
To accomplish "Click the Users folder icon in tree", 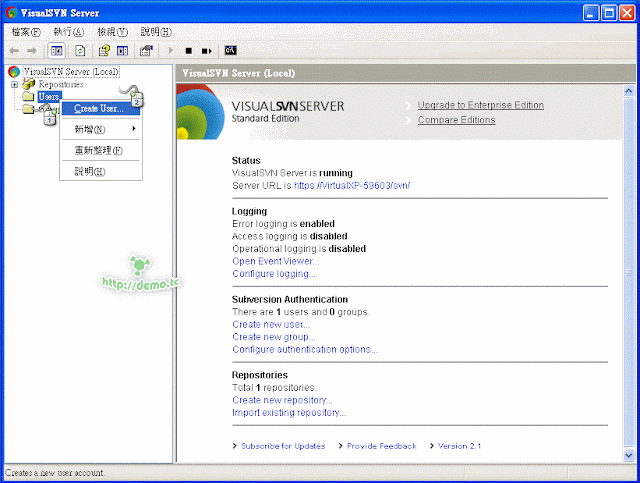I will click(x=28, y=97).
